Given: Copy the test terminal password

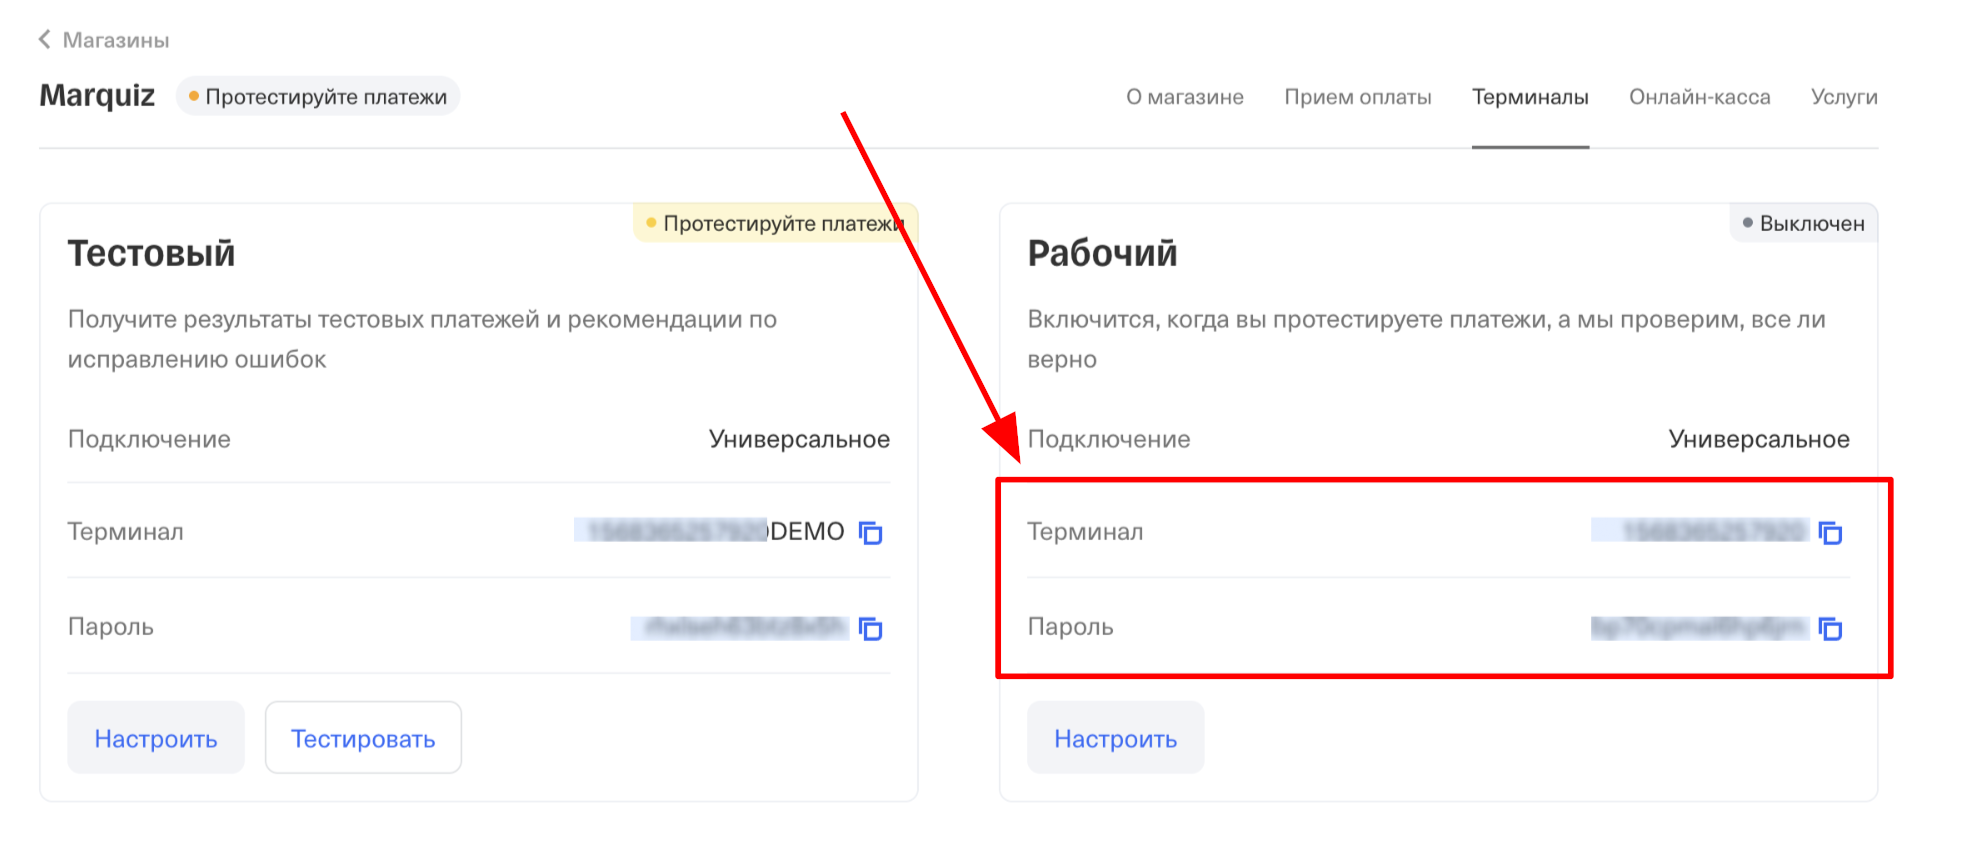Looking at the screenshot, I should click(x=871, y=629).
